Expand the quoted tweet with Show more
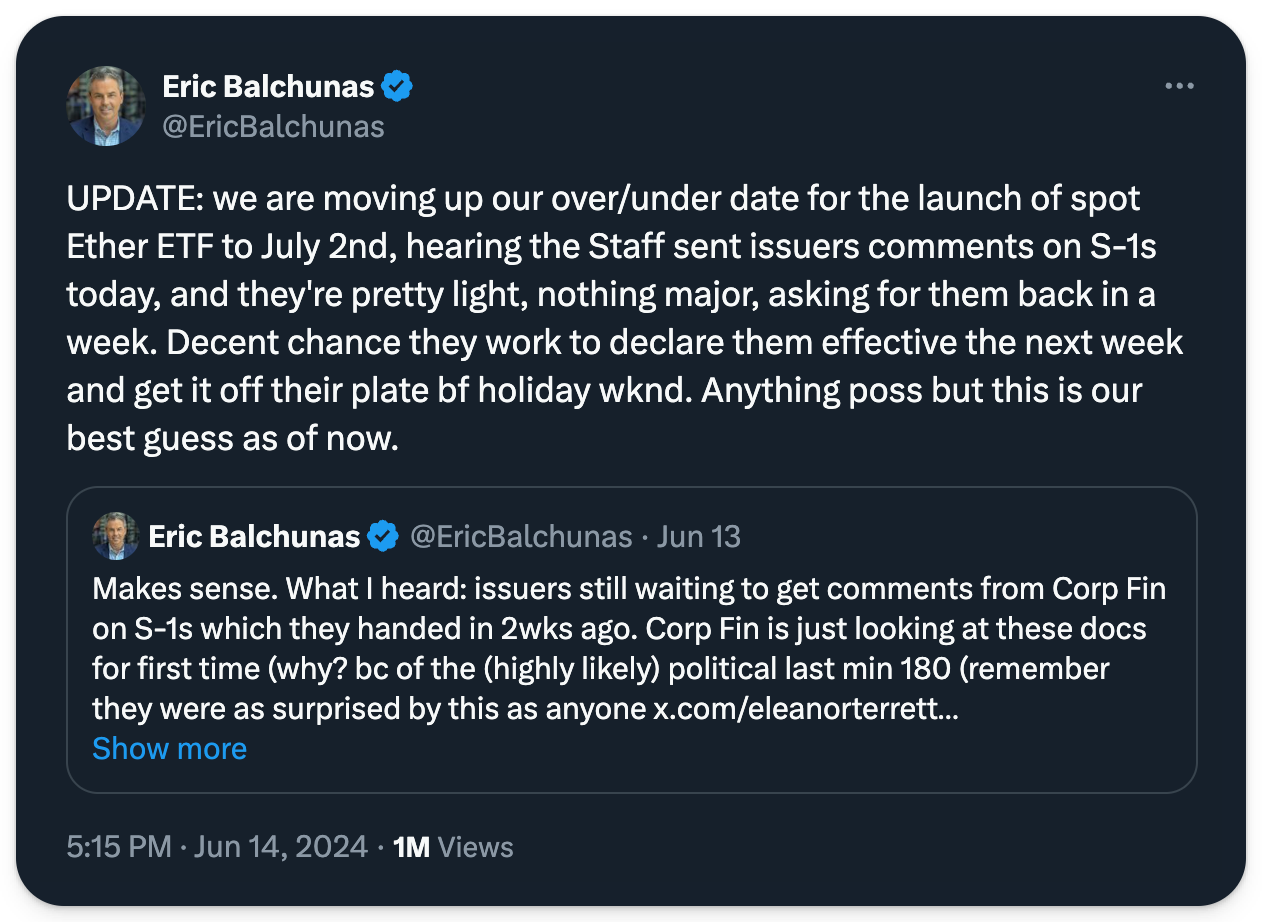This screenshot has height=922, width=1262. (x=169, y=749)
